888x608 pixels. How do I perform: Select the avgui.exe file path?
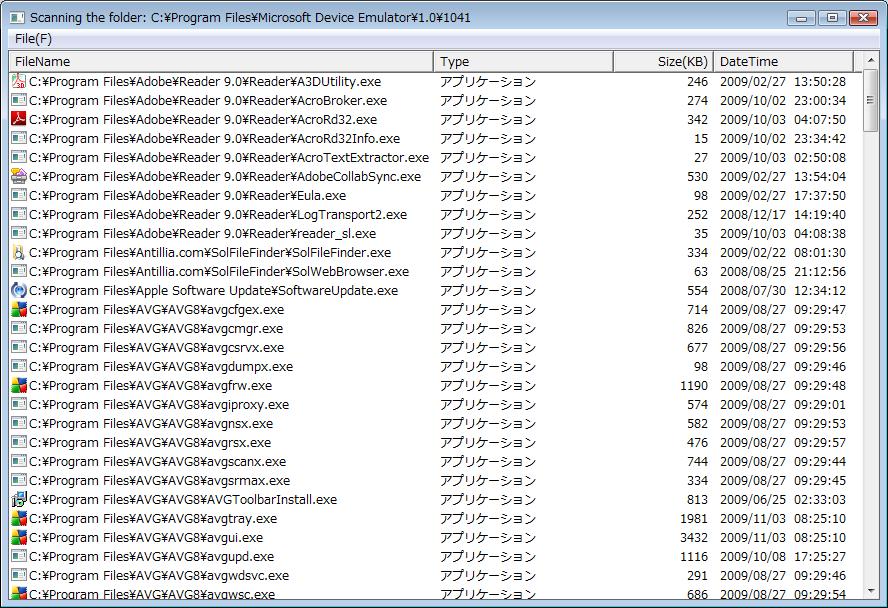click(146, 537)
